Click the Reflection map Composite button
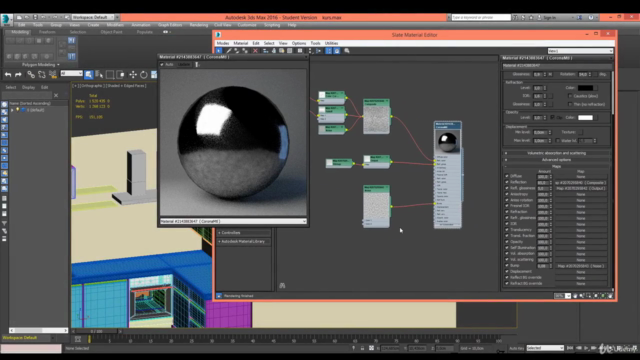The width and height of the screenshot is (640, 360). (x=580, y=182)
